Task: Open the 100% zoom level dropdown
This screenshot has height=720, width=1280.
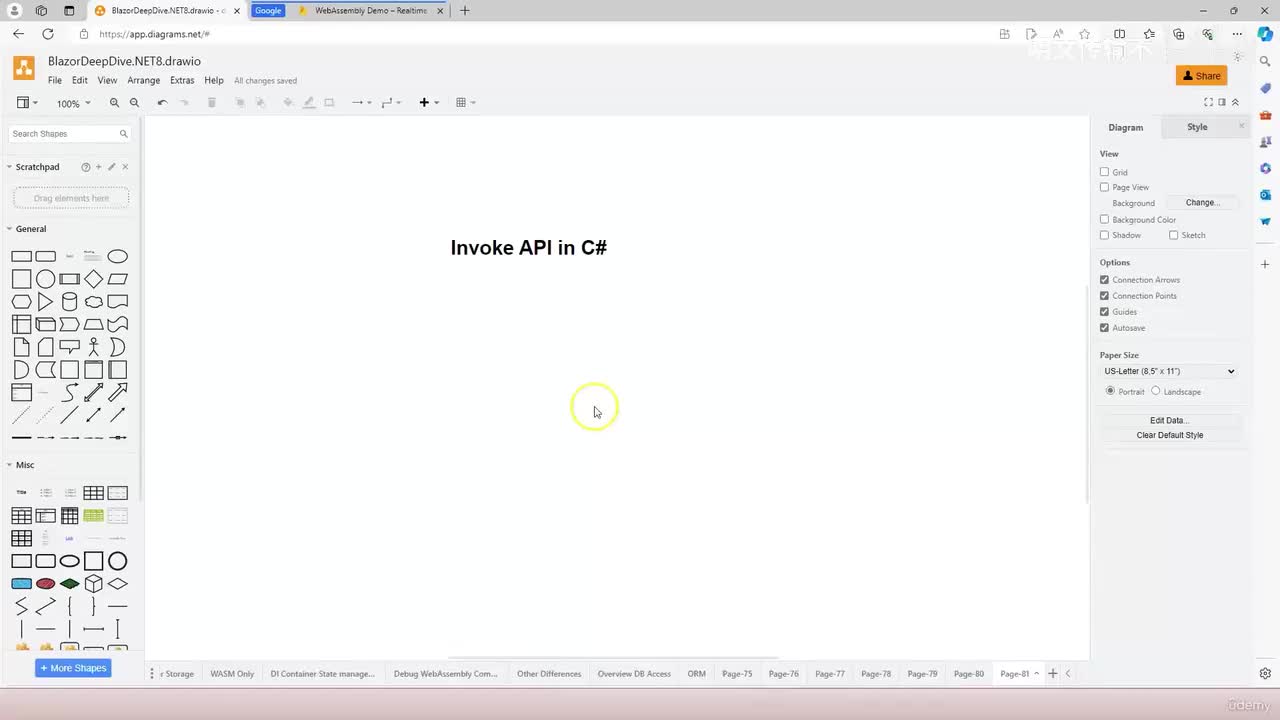Action: point(73,103)
